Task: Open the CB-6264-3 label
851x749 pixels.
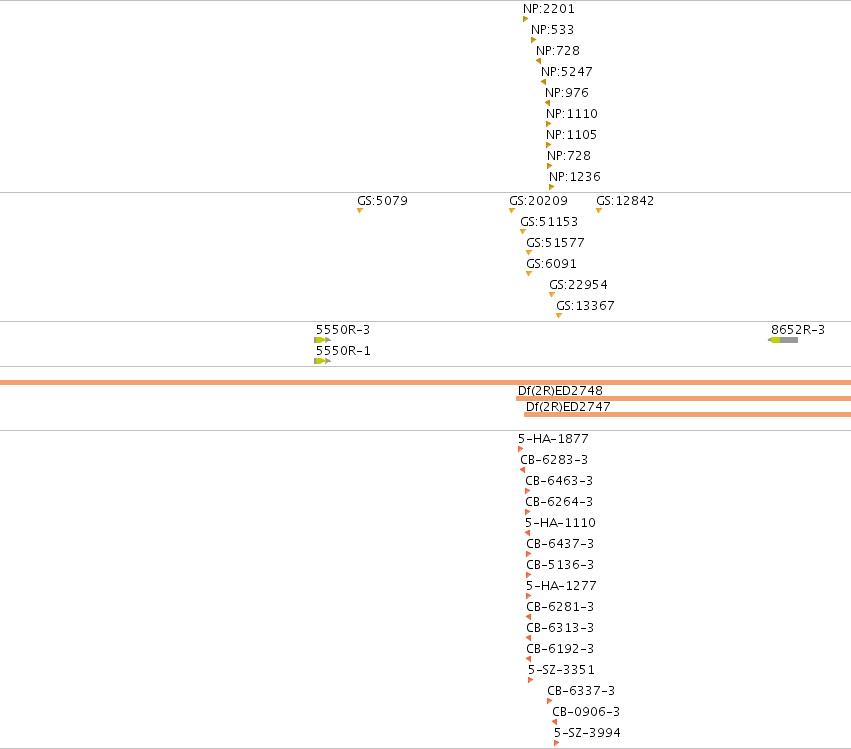Action: pos(558,502)
